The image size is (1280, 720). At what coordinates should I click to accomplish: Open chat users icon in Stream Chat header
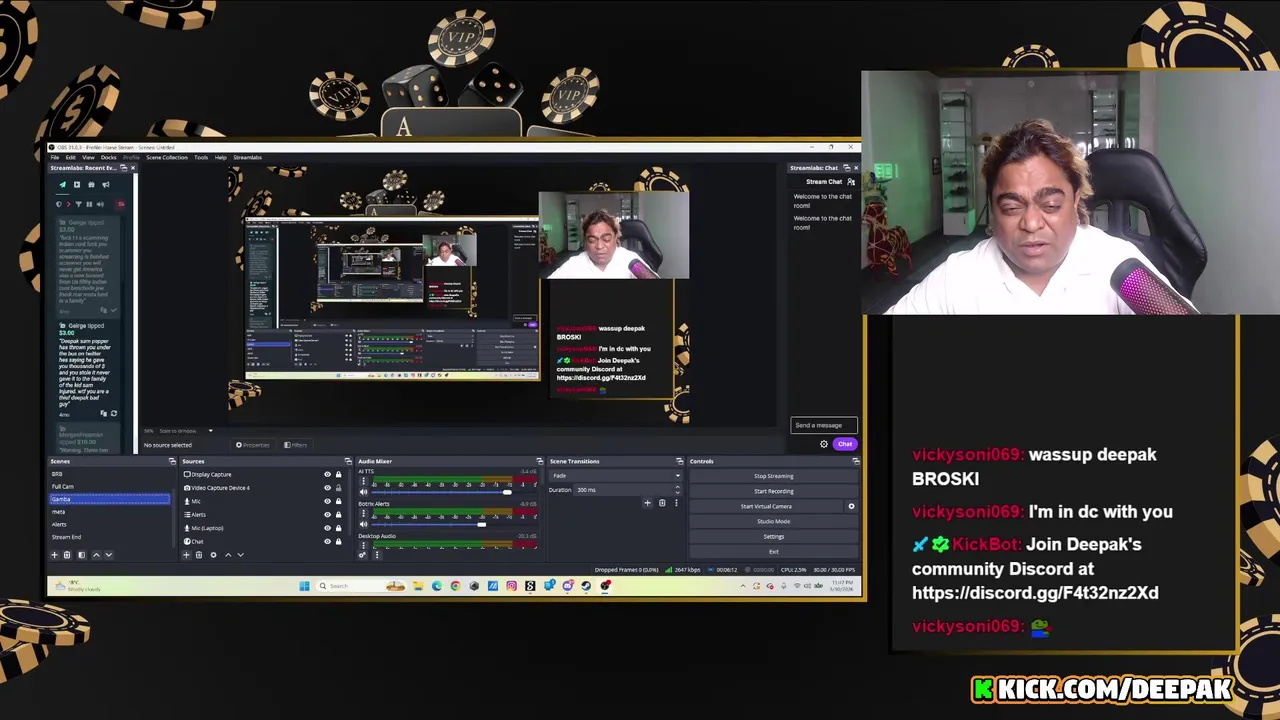851,182
